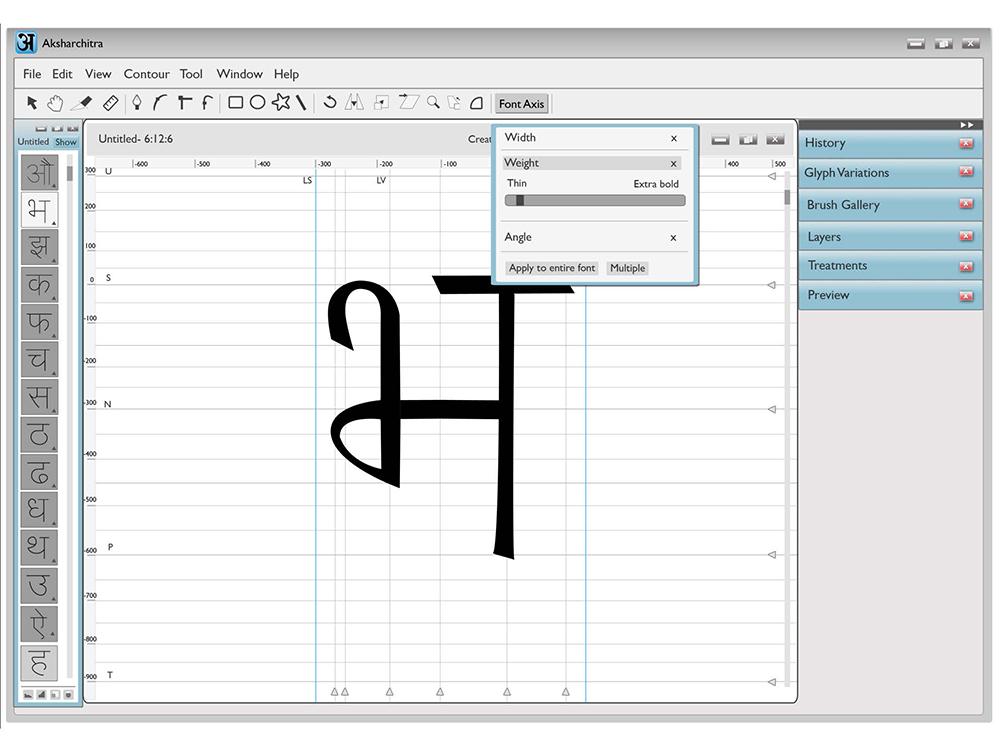Viewport: 1000px width, 750px height.
Task: Collapse right panels with double arrow
Action: pyautogui.click(x=967, y=124)
